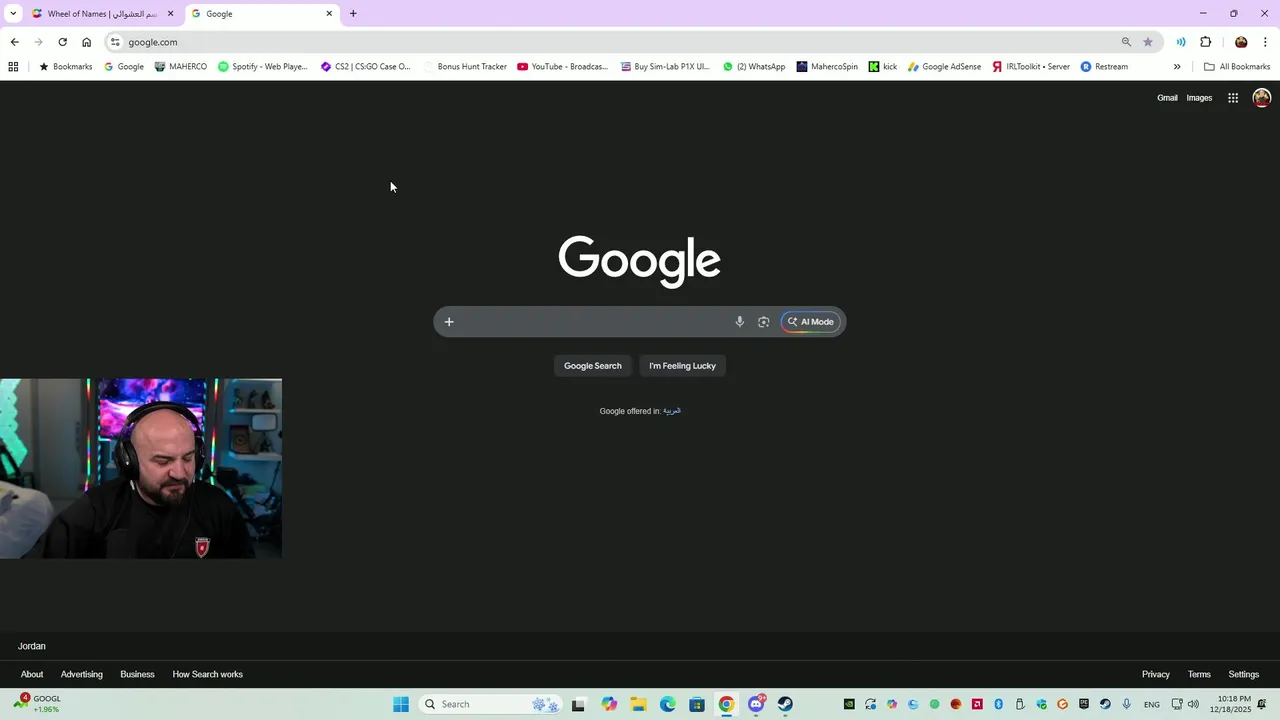The image size is (1280, 720).
Task: Close the Google tab
Action: point(329,14)
